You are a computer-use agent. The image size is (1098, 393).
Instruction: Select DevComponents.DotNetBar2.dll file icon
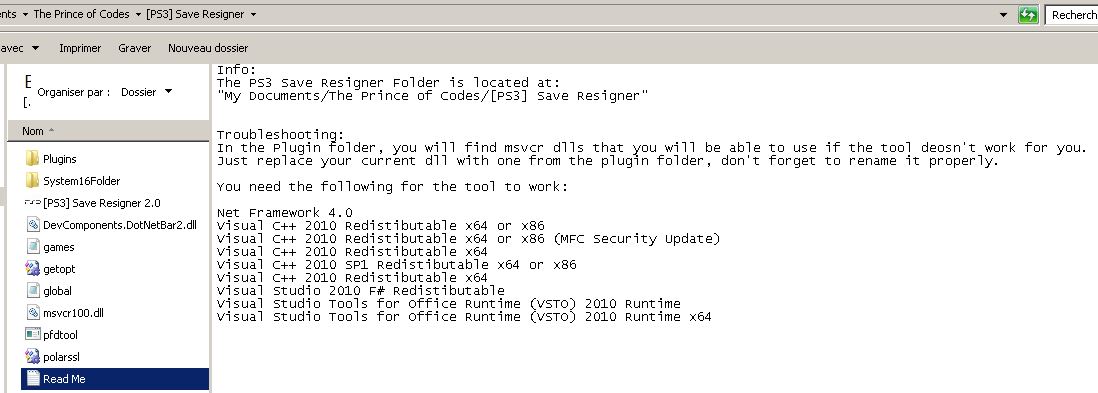pos(32,225)
